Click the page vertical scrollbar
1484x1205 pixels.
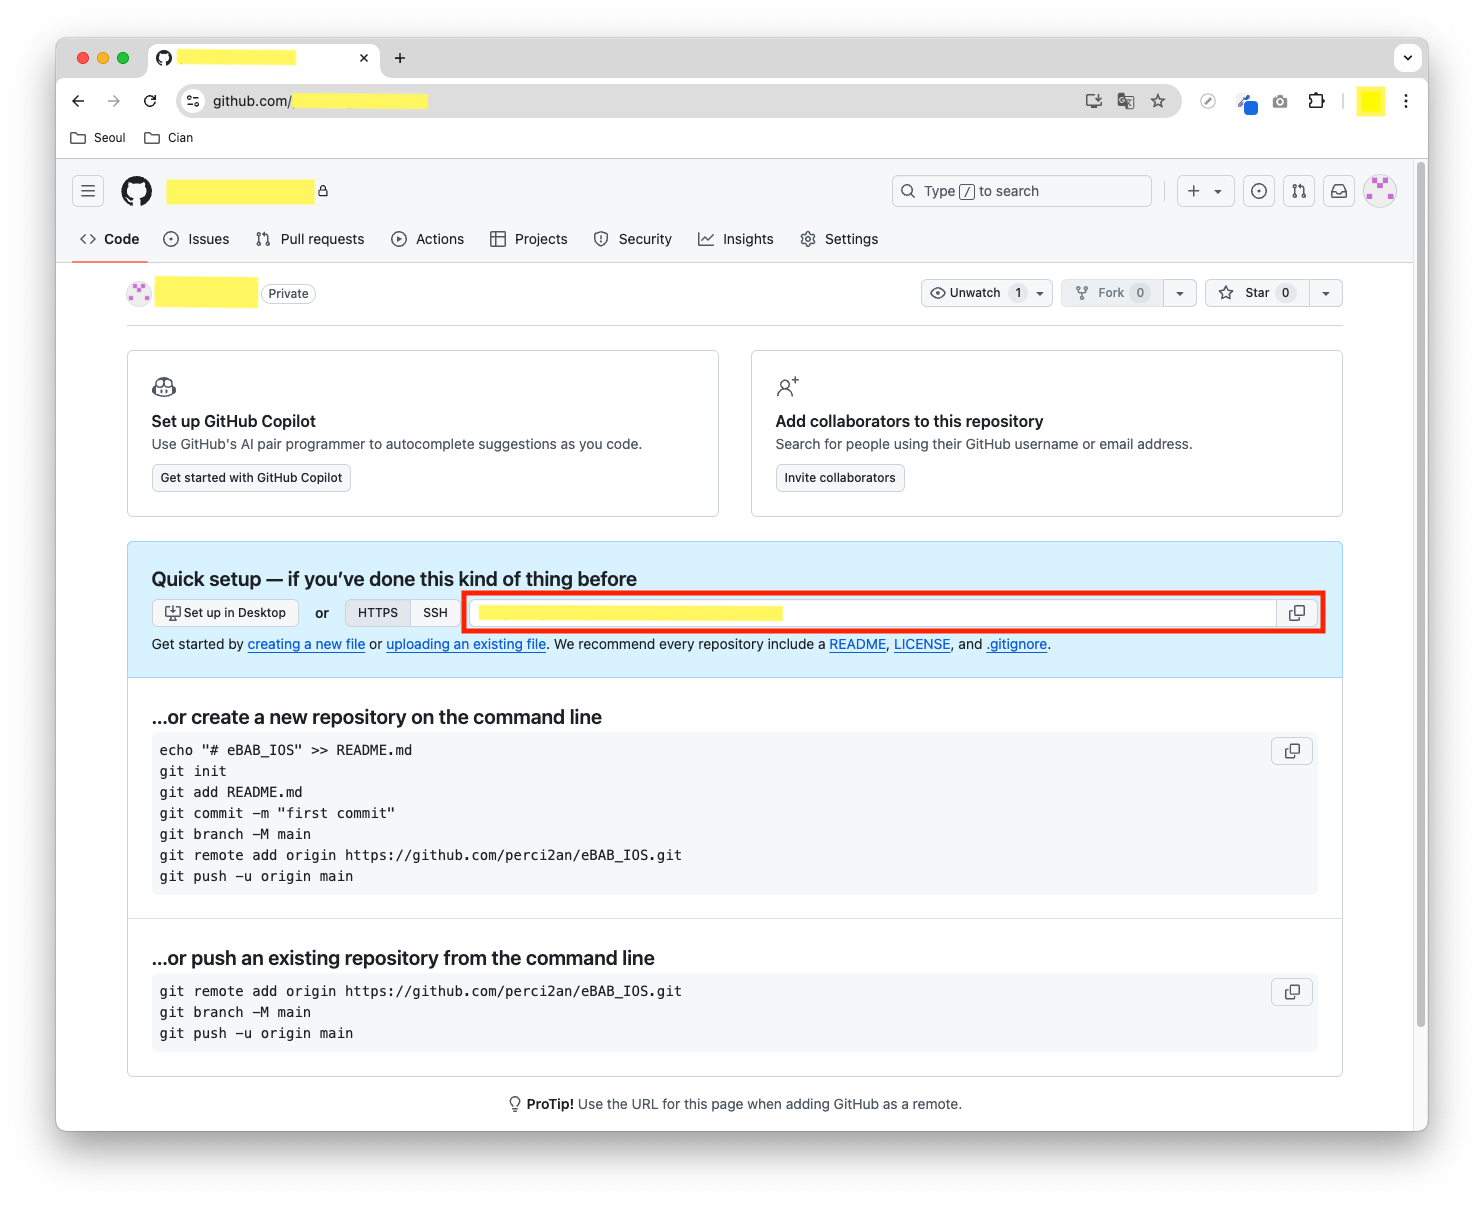coord(1421,594)
